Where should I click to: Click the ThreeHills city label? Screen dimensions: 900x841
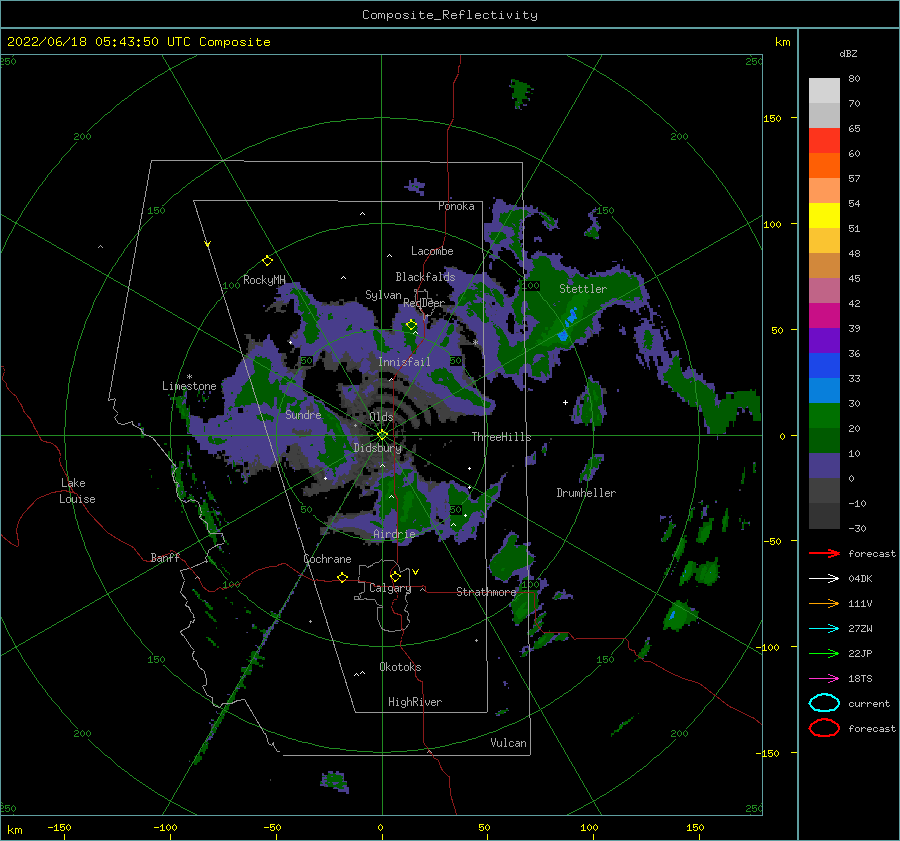coord(502,437)
